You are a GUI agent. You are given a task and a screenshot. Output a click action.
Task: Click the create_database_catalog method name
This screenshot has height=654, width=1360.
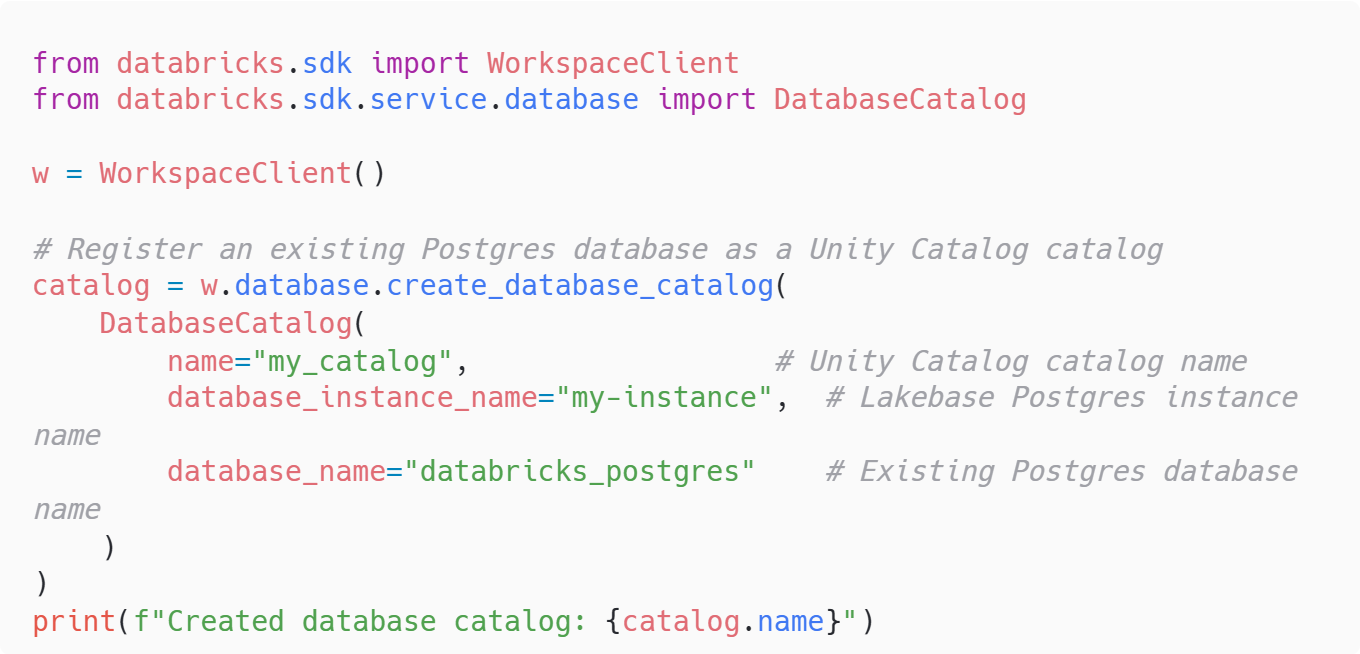580,286
